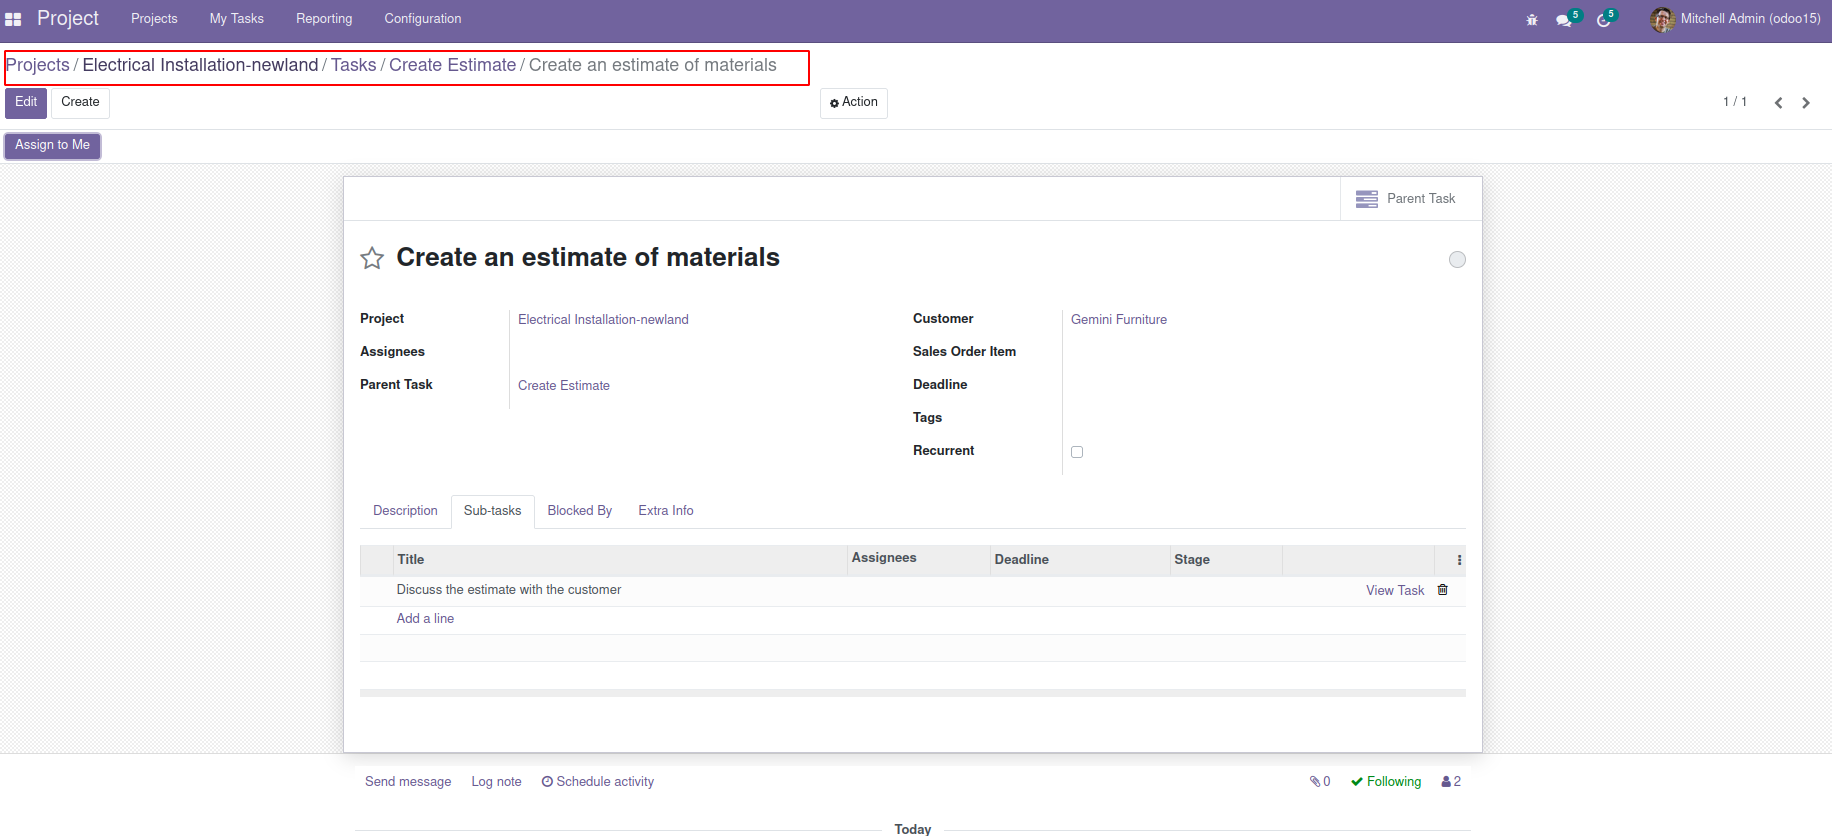The height and width of the screenshot is (836, 1832).
Task: Toggle the Following subscription status
Action: (x=1386, y=782)
